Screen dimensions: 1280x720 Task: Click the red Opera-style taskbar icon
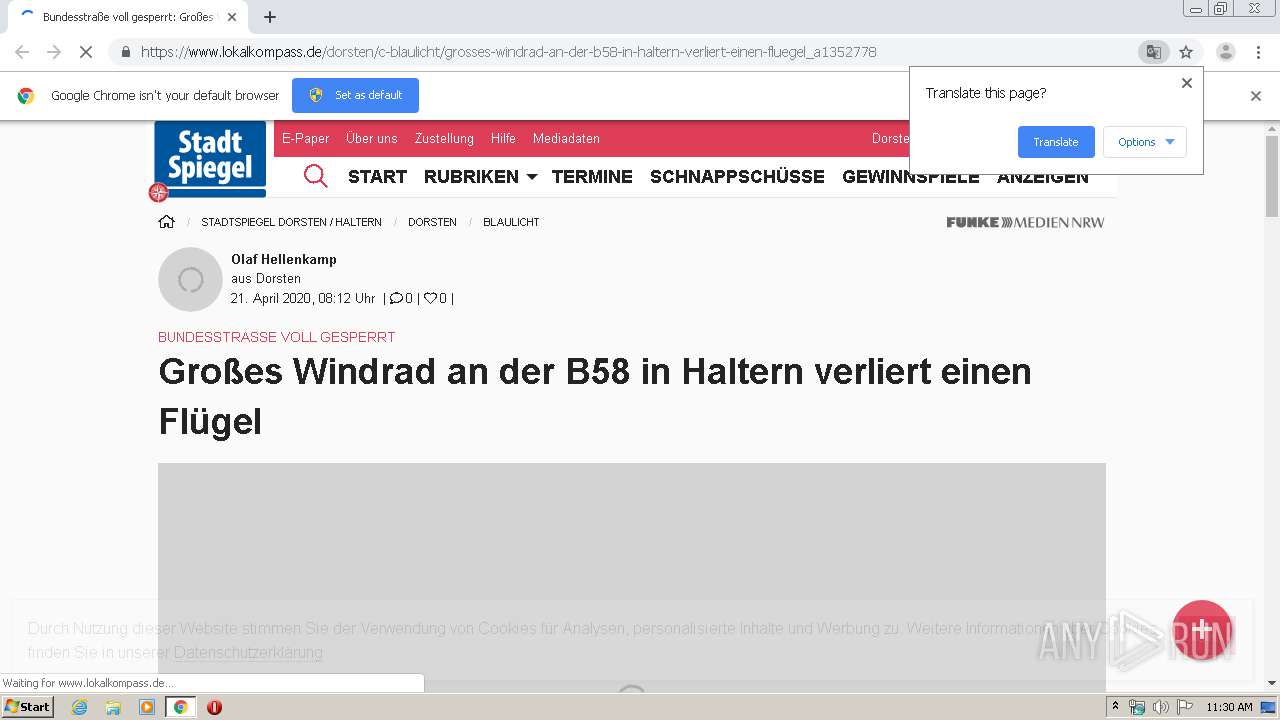pos(214,707)
